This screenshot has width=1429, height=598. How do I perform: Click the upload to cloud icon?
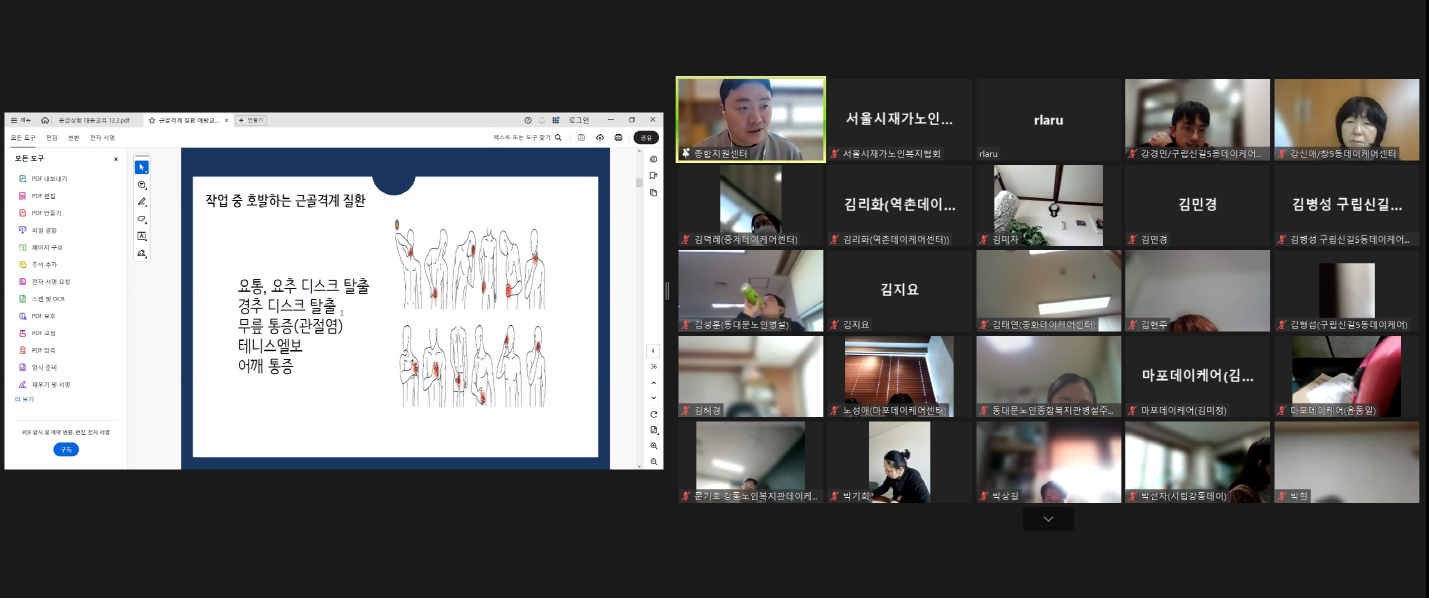(600, 137)
